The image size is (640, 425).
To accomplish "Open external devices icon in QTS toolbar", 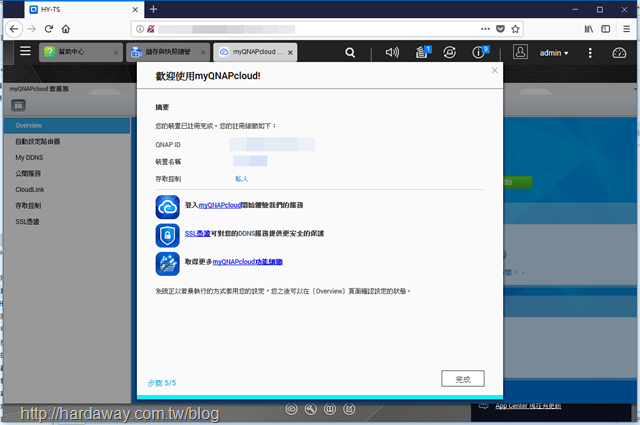I will point(449,52).
